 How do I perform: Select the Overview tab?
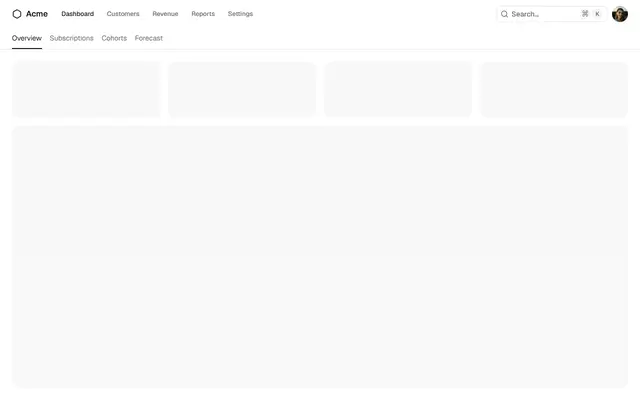click(x=27, y=38)
